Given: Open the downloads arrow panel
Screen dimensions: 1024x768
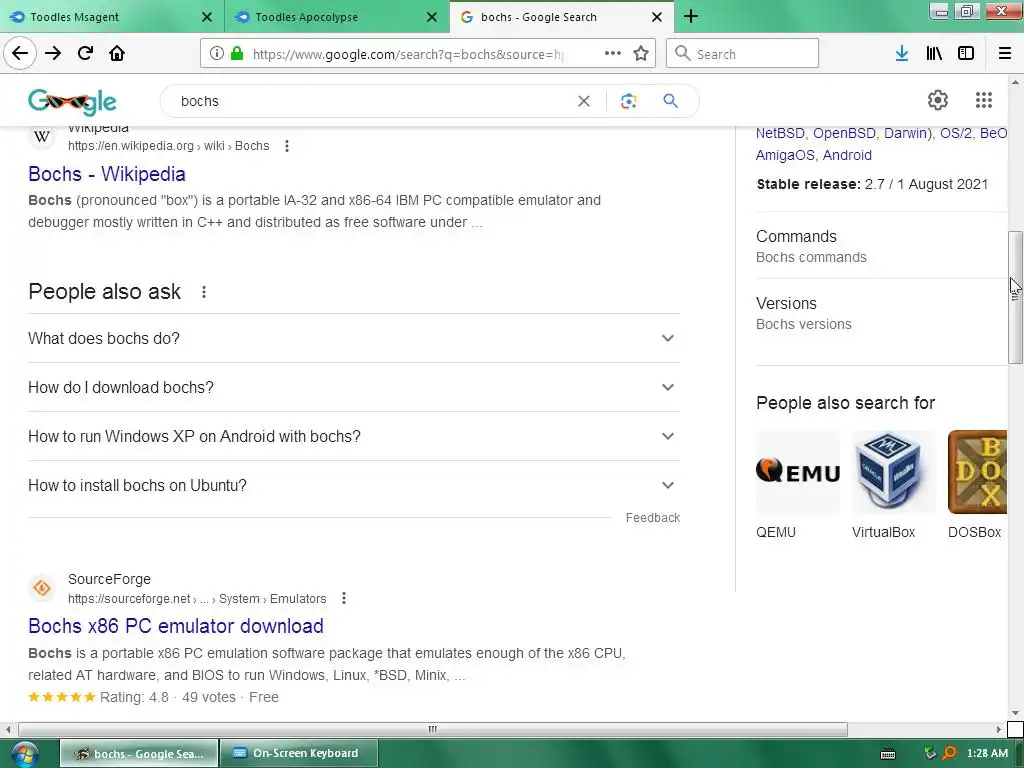Looking at the screenshot, I should [902, 54].
